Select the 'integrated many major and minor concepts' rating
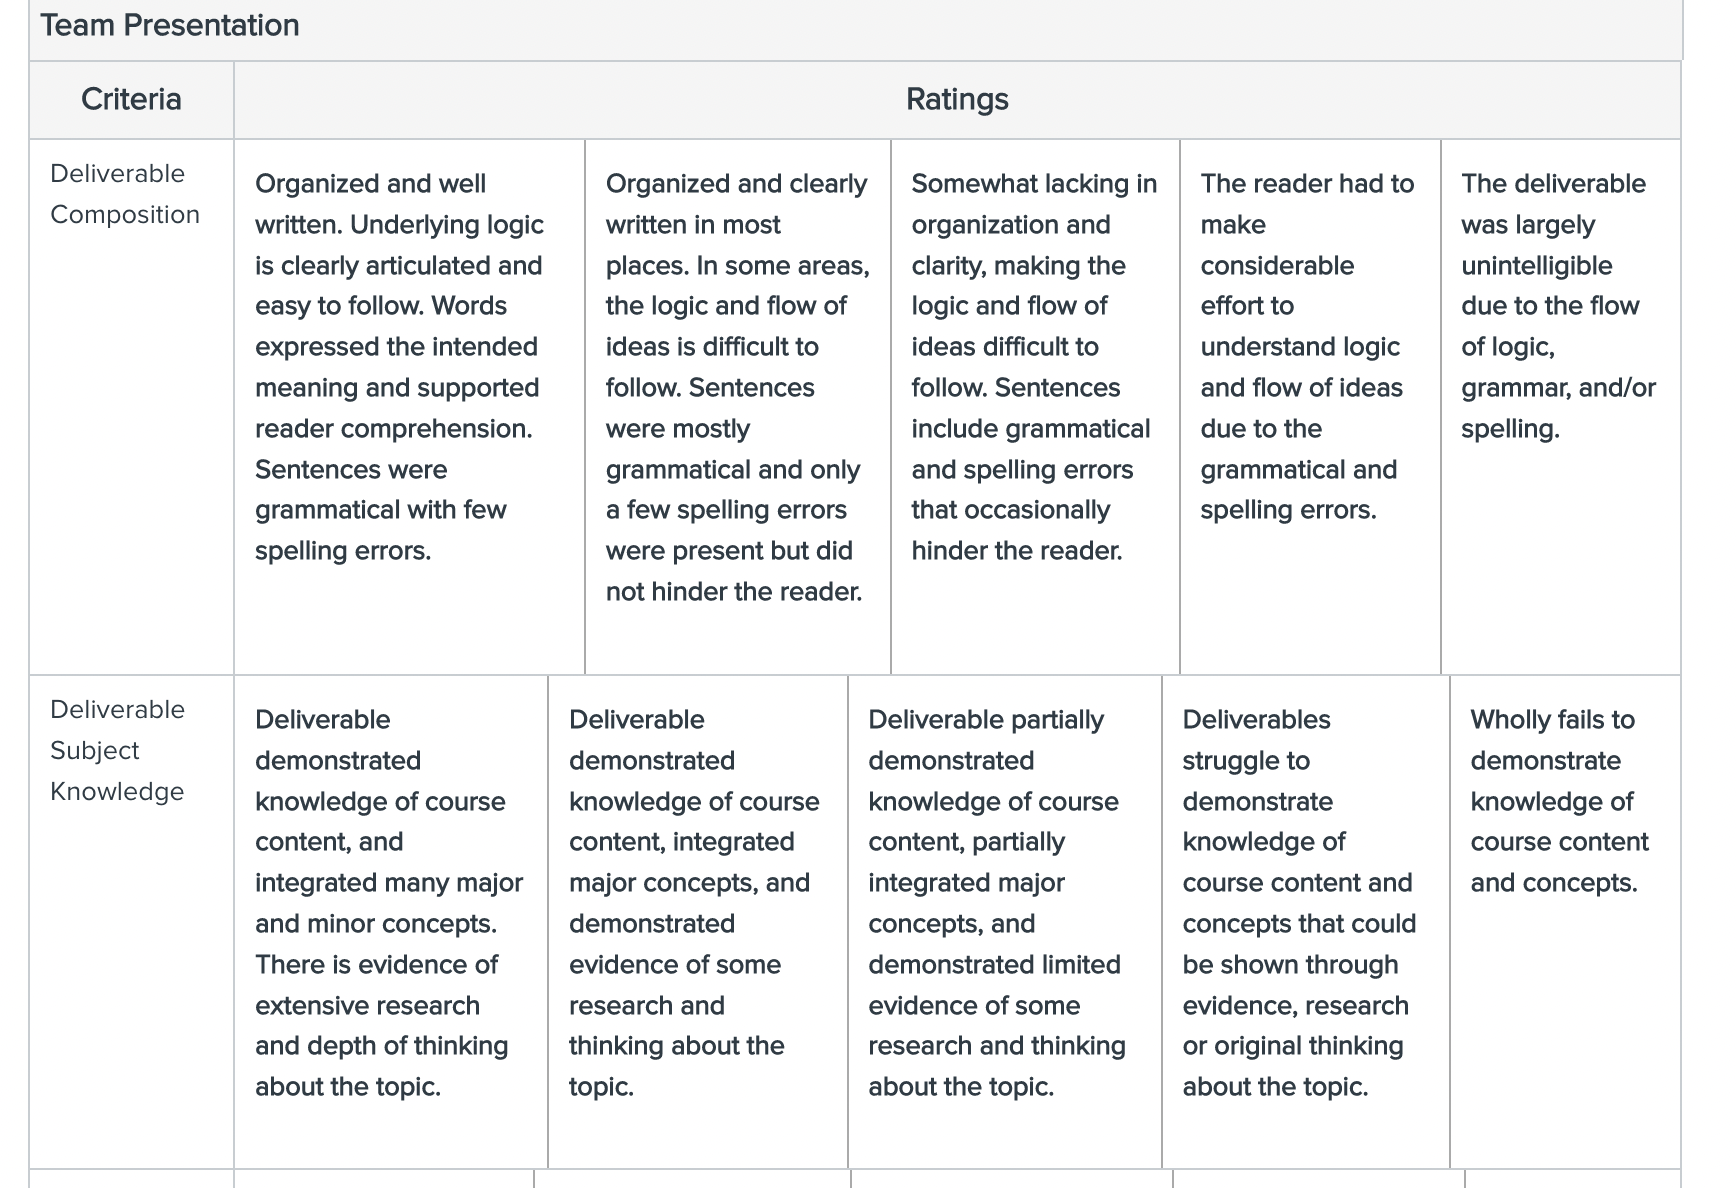Viewport: 1736px width, 1188px height. click(391, 921)
